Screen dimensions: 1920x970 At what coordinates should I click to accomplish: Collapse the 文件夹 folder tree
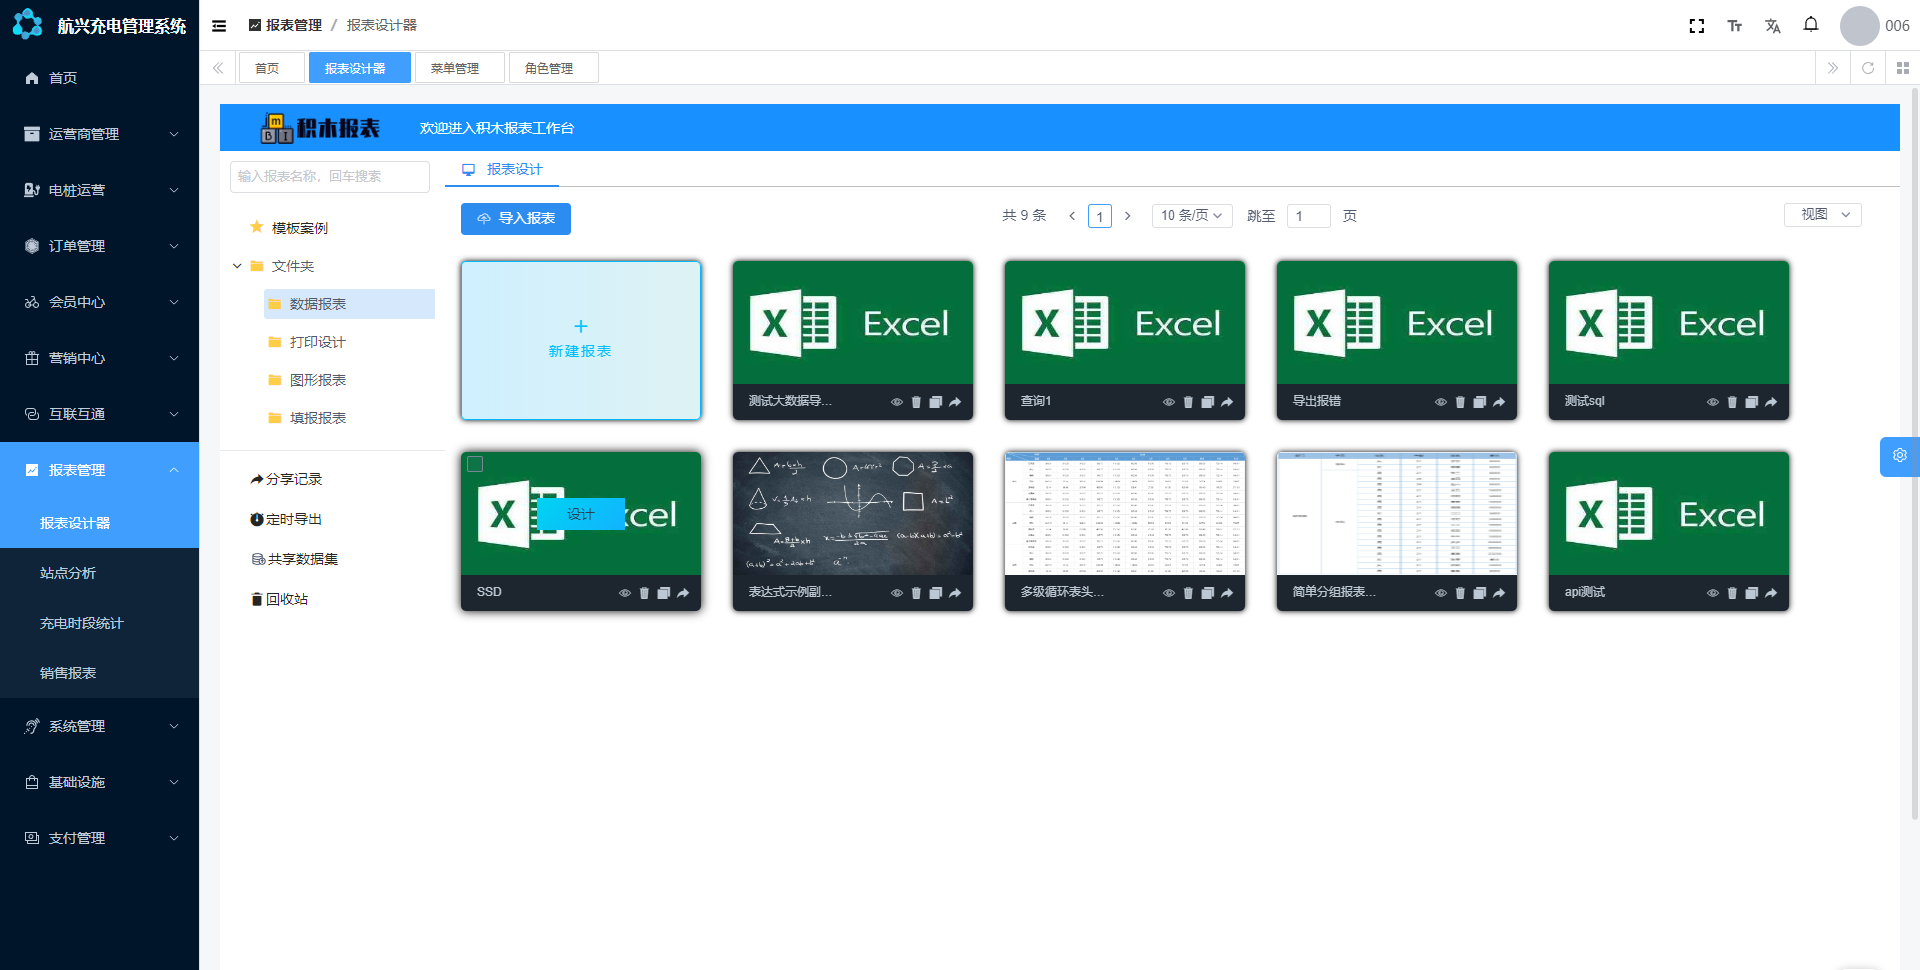pyautogui.click(x=237, y=266)
